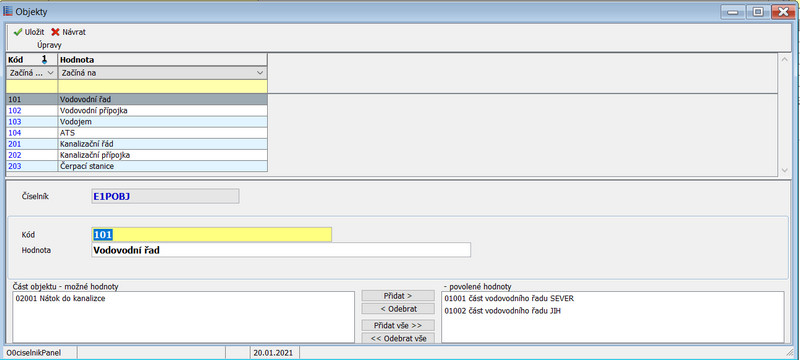Click the yellow Hodnota filter input cell

pyautogui.click(x=163, y=86)
